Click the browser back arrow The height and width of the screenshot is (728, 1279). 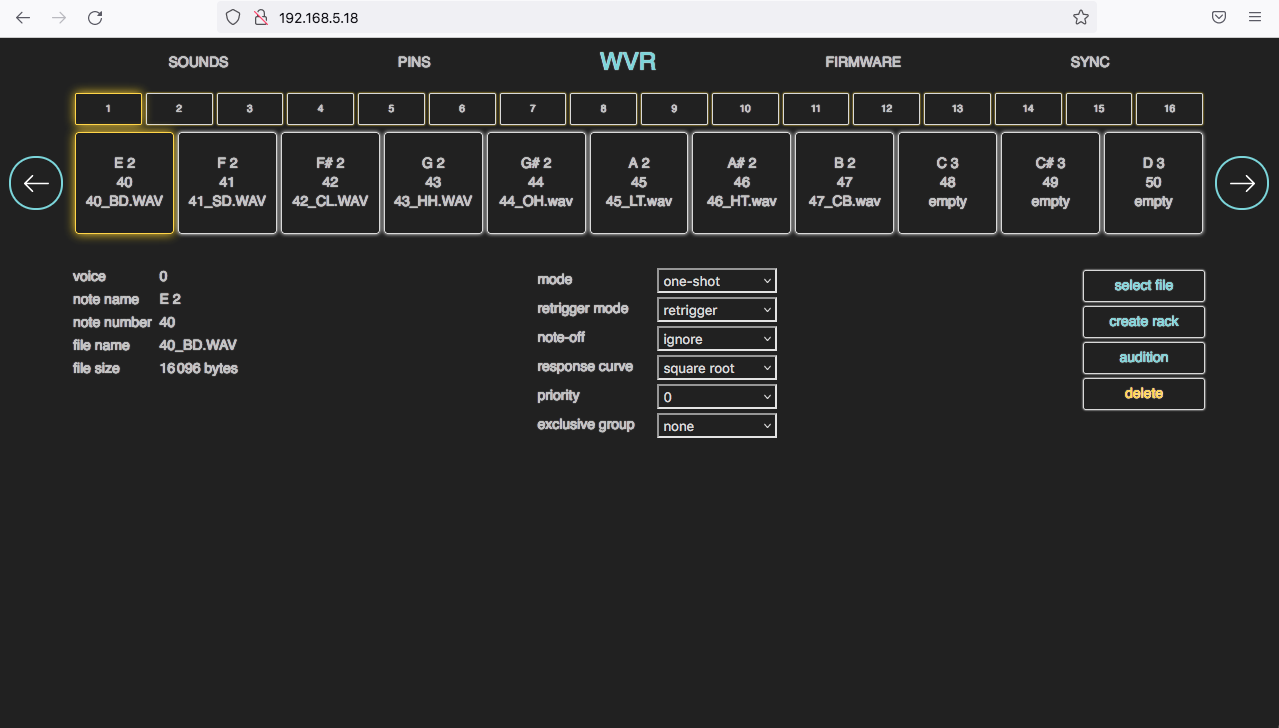[23, 18]
